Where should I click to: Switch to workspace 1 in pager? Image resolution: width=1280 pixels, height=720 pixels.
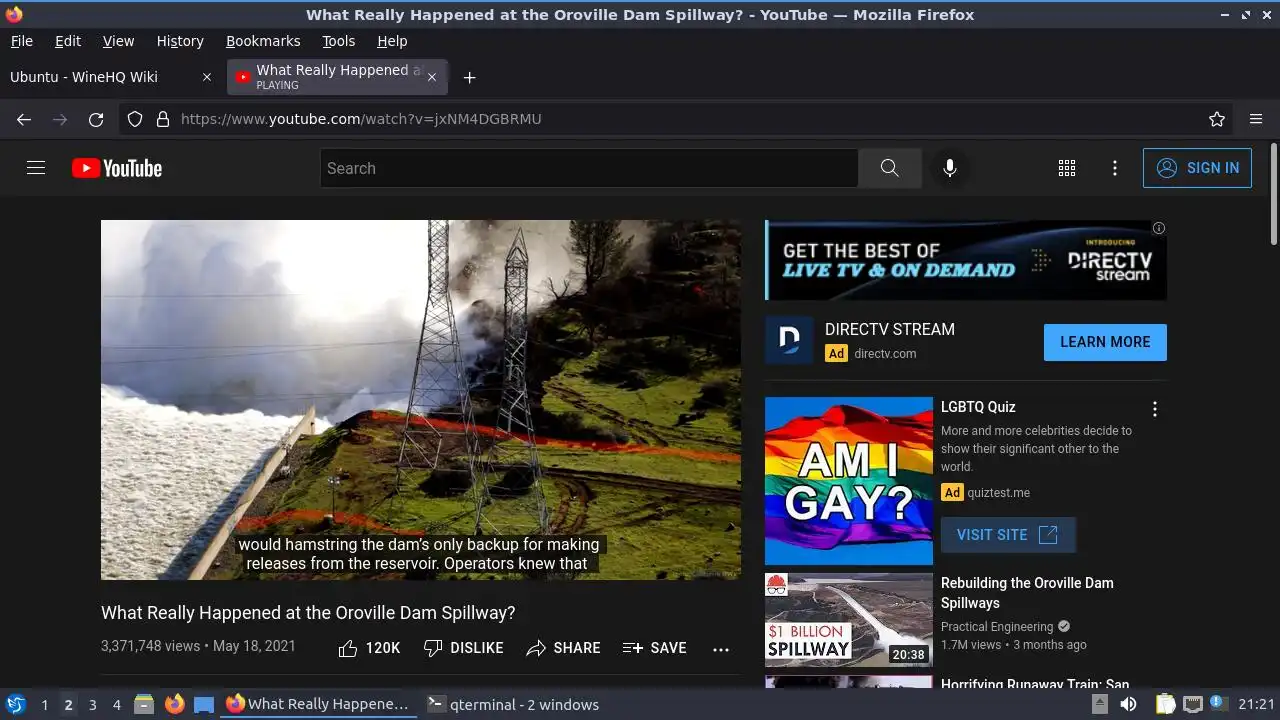pyautogui.click(x=44, y=705)
